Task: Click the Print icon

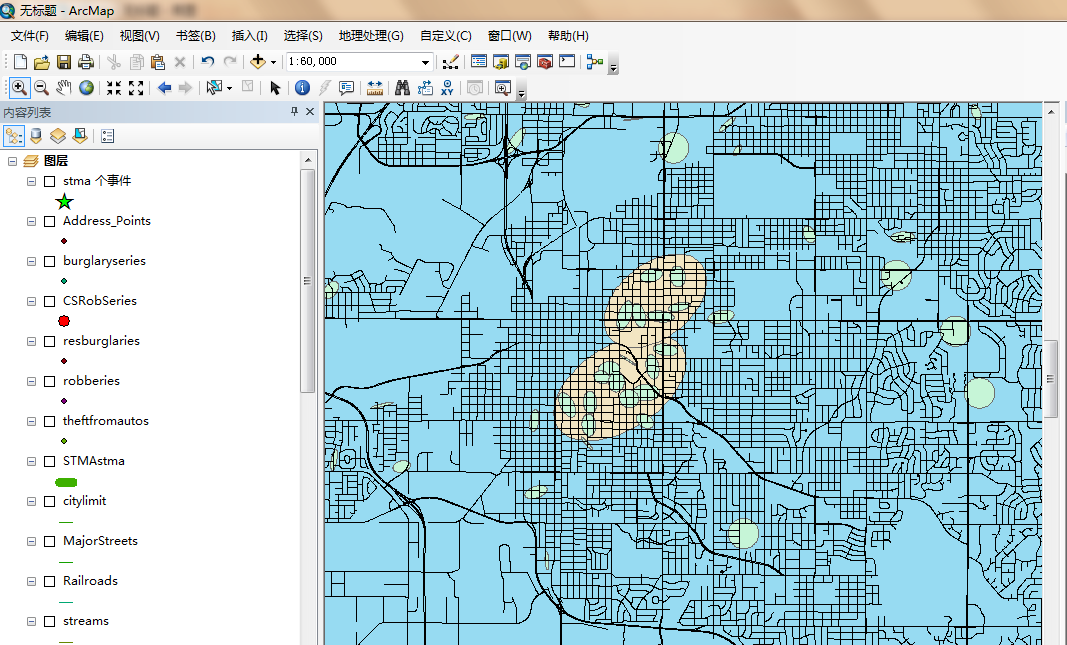Action: tap(86, 62)
